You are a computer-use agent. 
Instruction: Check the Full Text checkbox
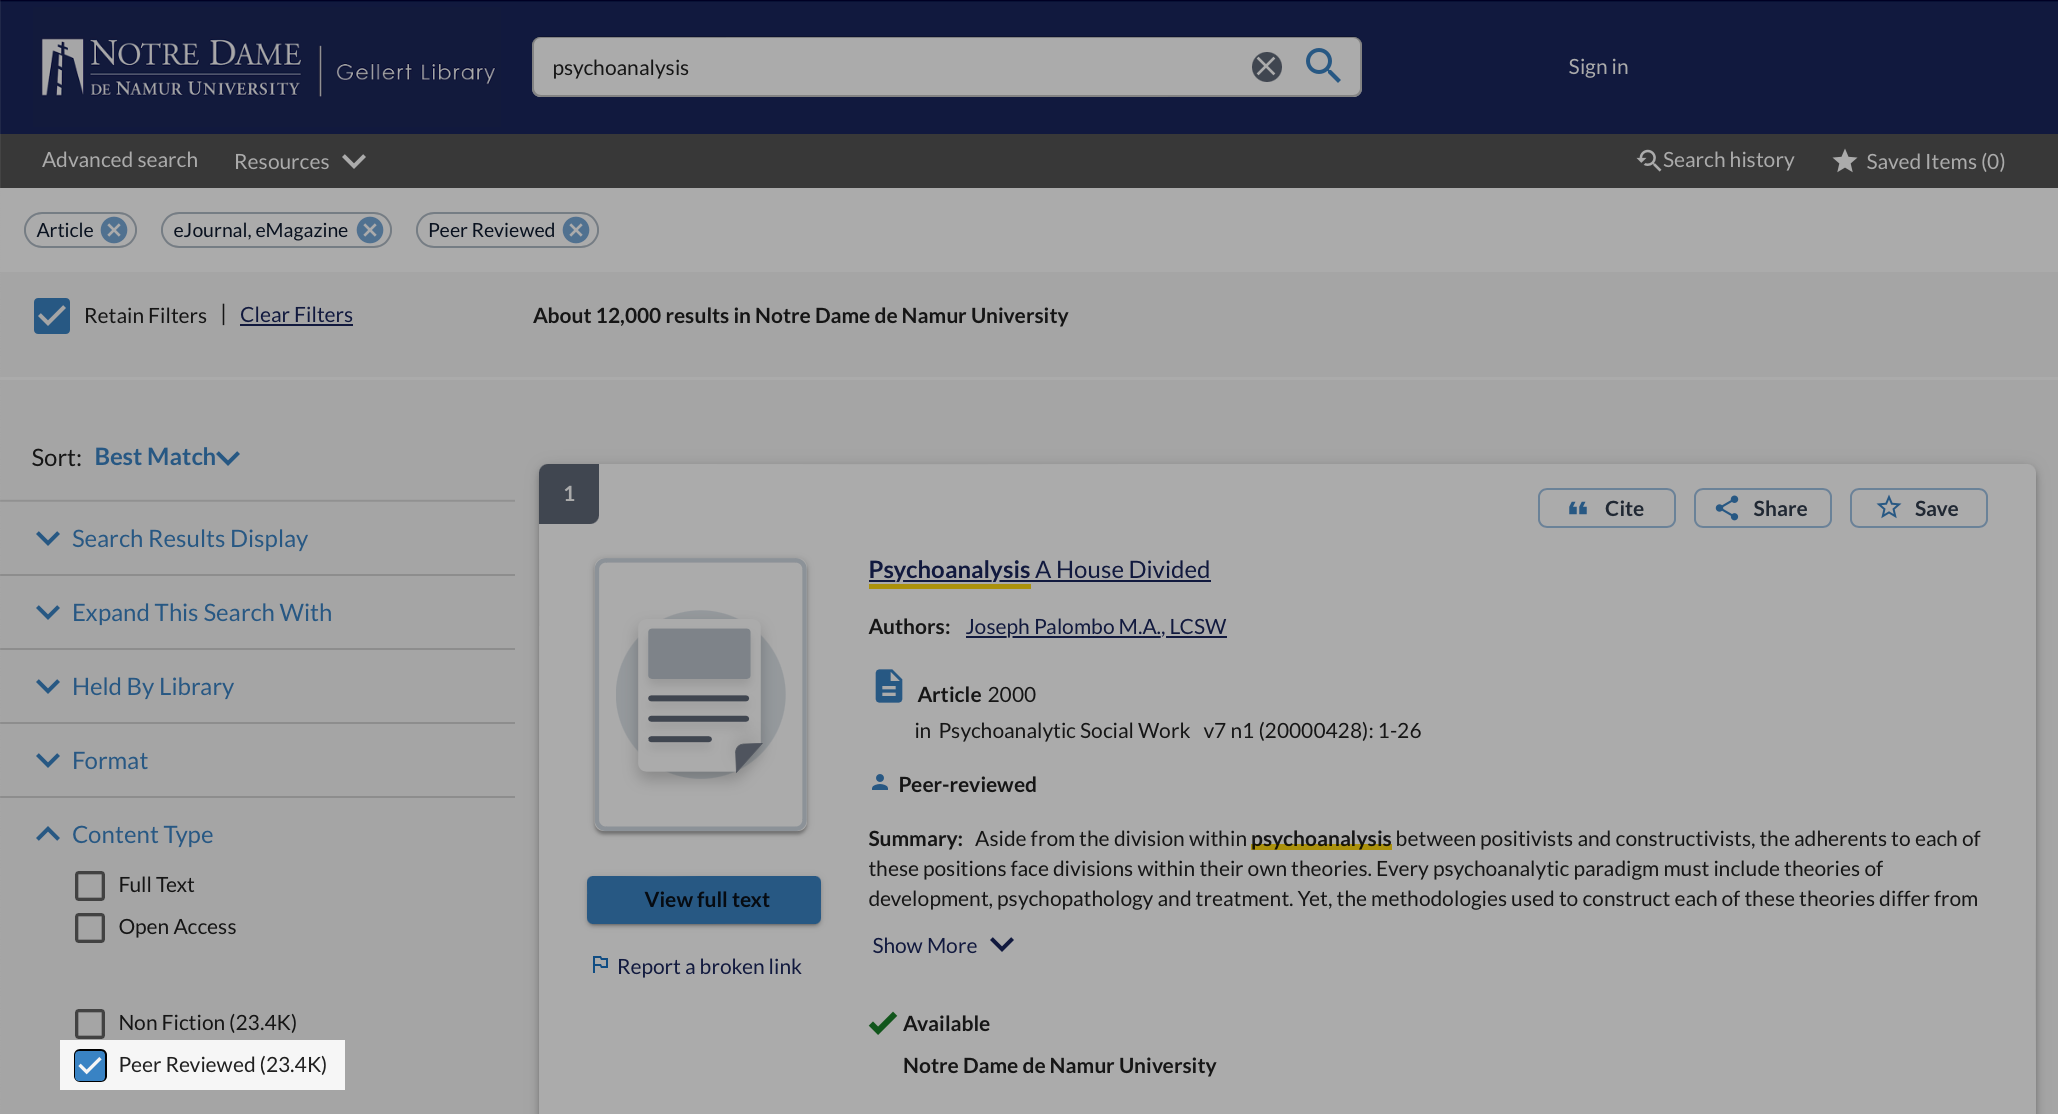tap(90, 885)
